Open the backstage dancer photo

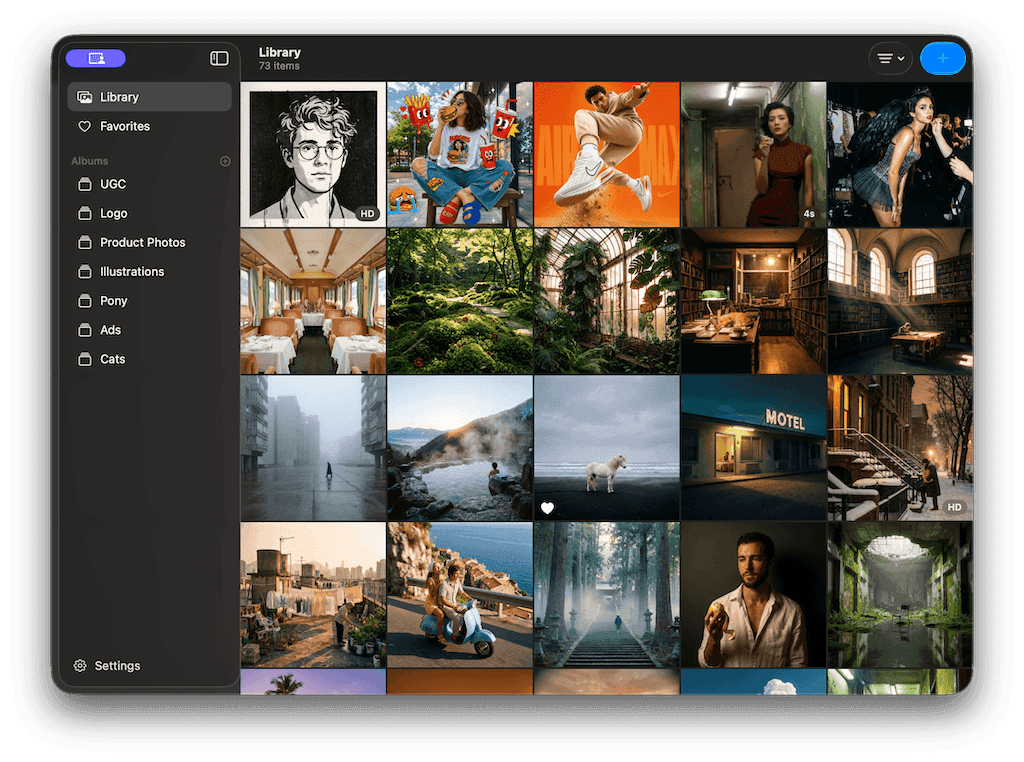coord(900,154)
